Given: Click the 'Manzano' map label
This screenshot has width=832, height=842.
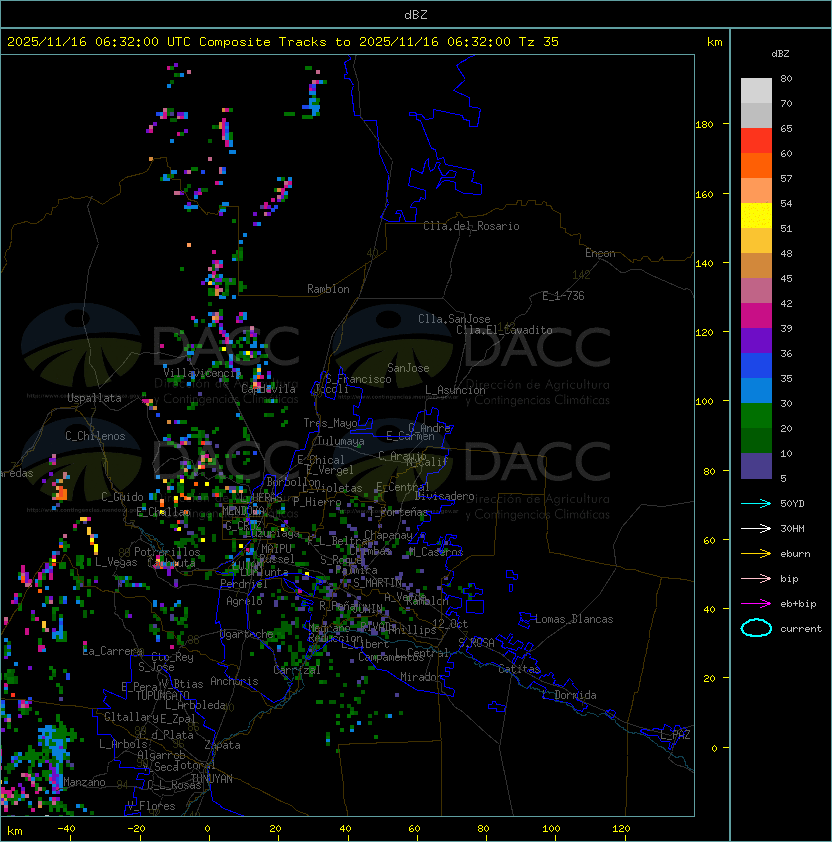Looking at the screenshot, I should pyautogui.click(x=84, y=782).
